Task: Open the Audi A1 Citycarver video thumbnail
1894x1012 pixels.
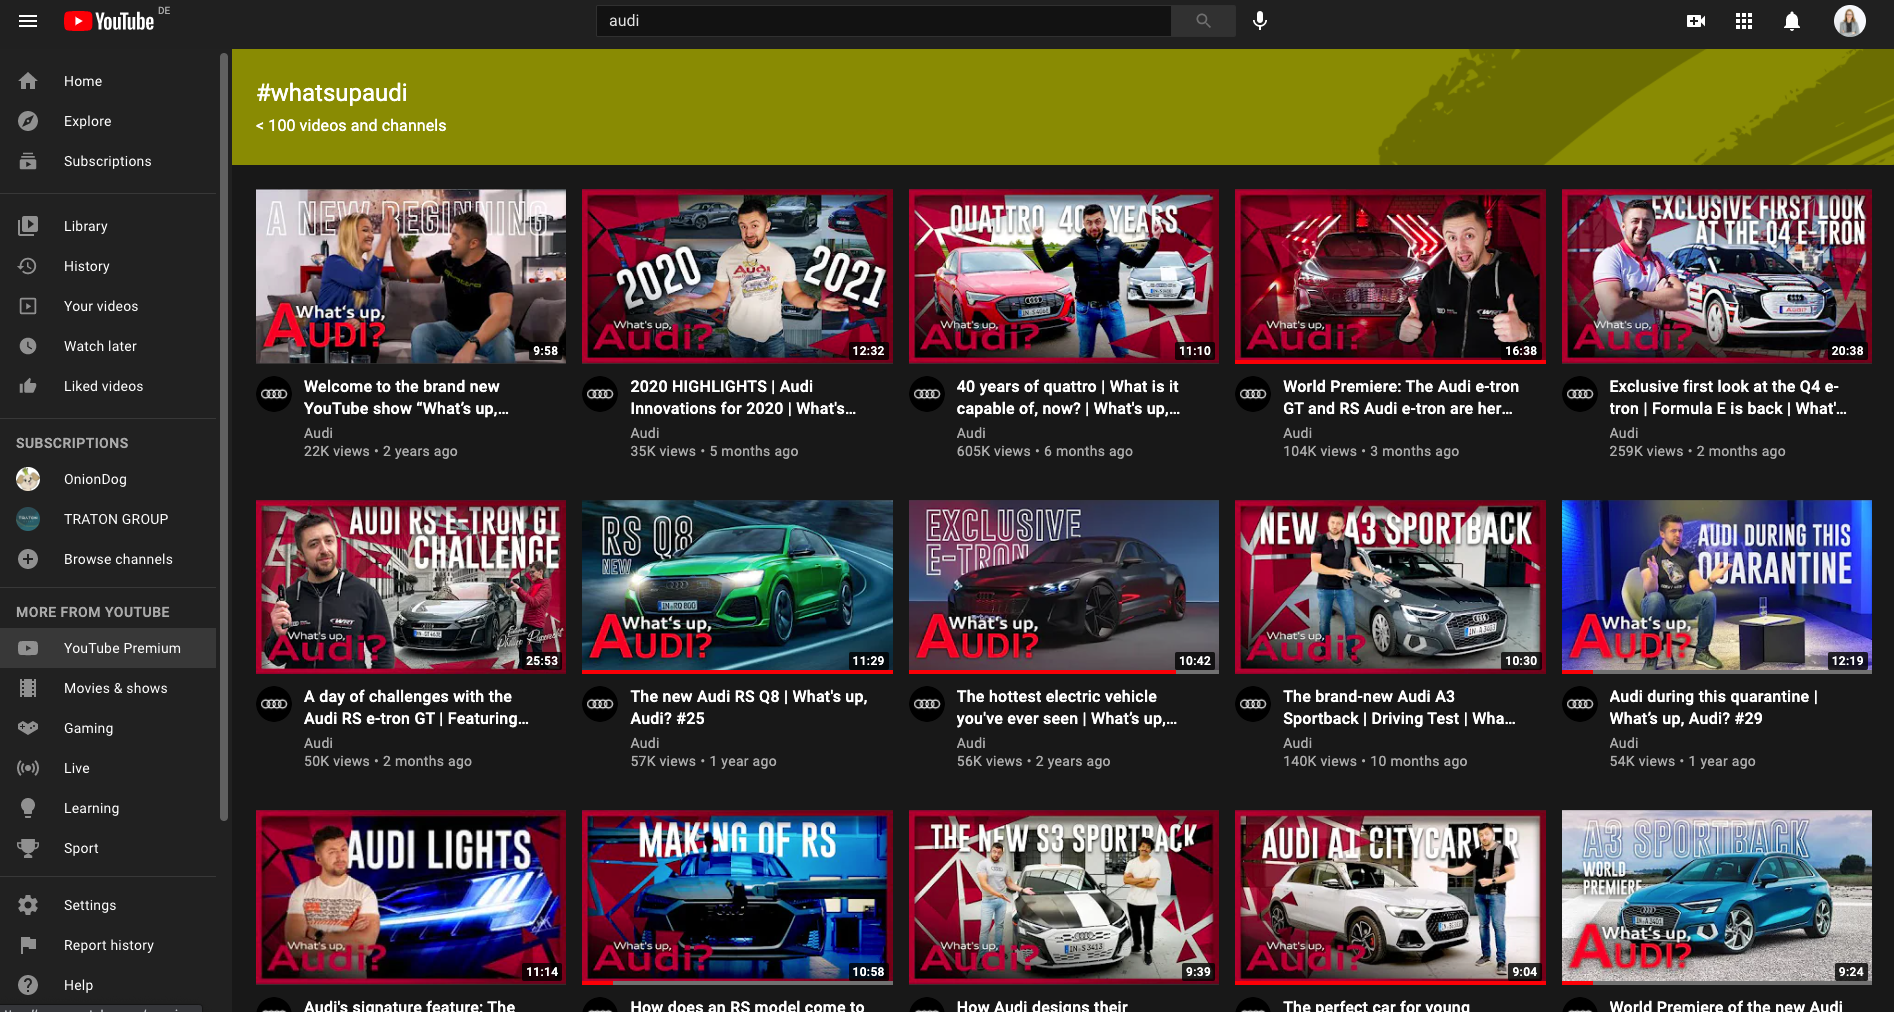Action: pos(1390,897)
